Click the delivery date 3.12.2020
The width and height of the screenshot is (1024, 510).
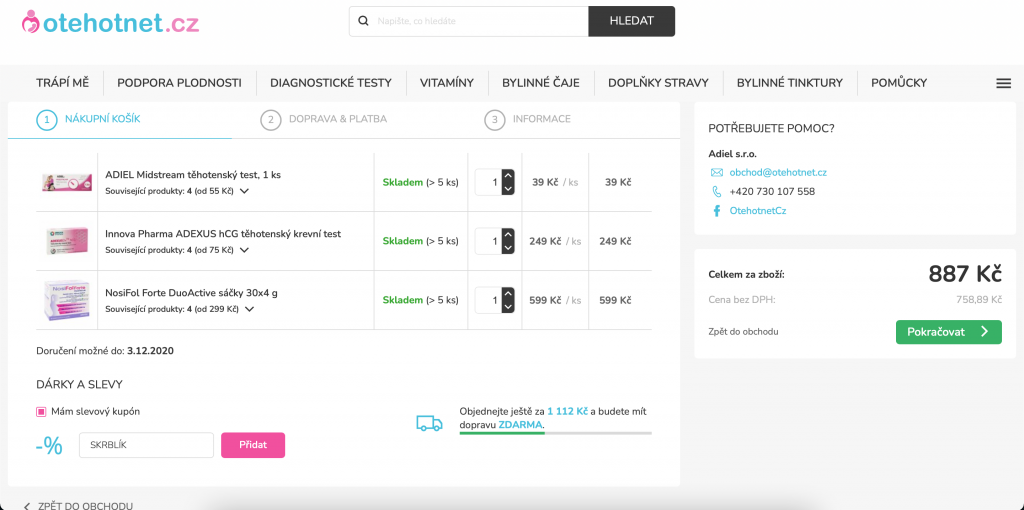point(150,351)
